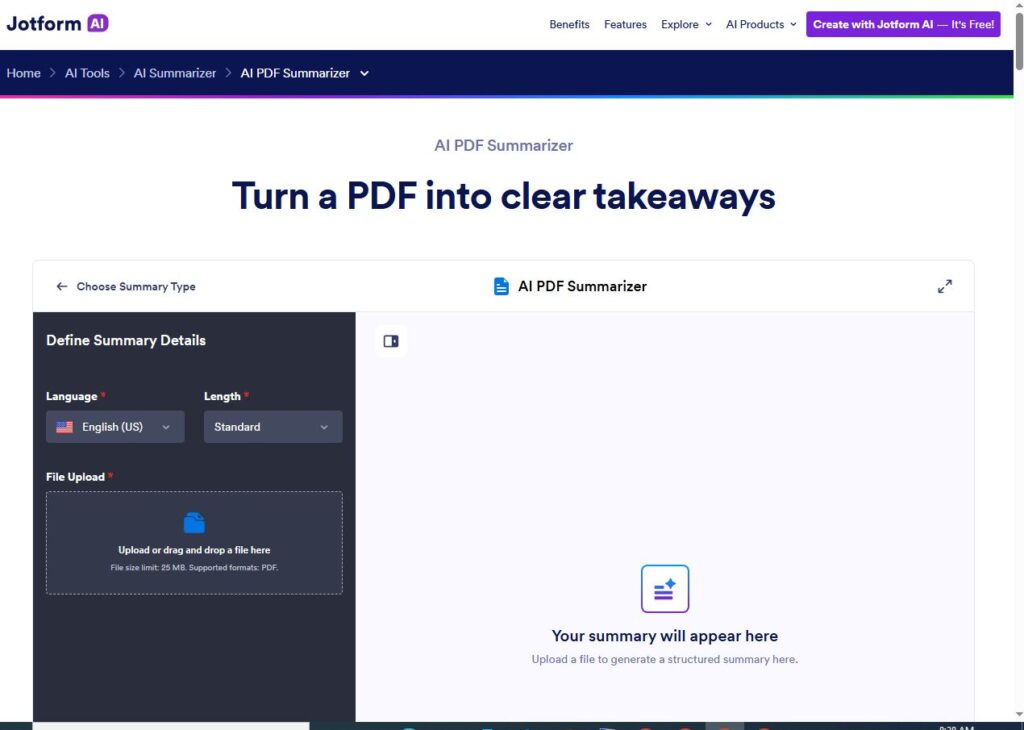Click Upload or drag and drop area
Viewport: 1024px width, 730px height.
point(194,543)
